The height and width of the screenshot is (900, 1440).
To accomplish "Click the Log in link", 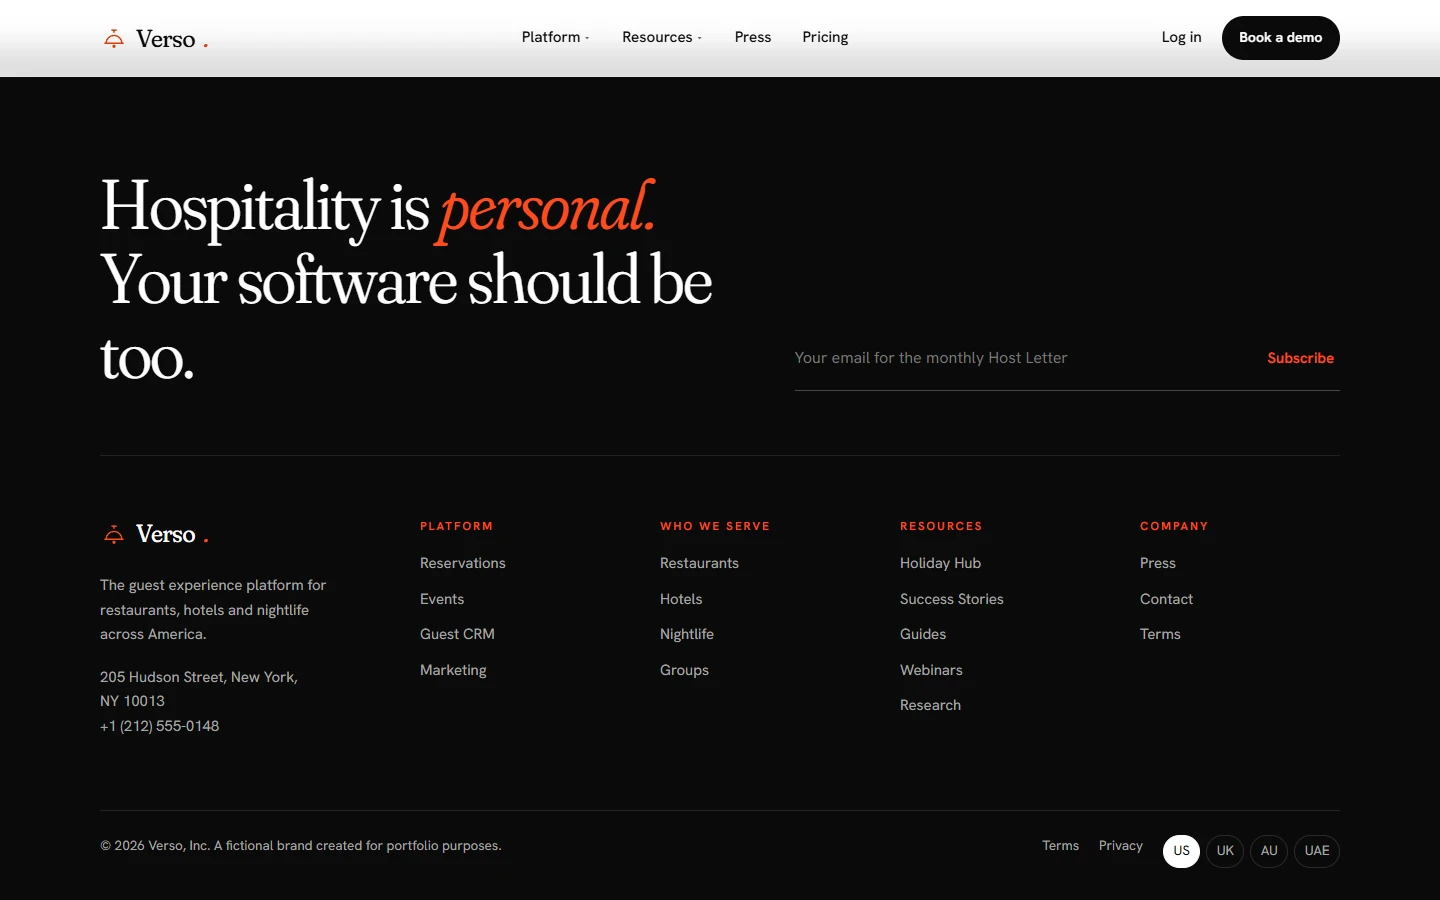I will 1181,37.
